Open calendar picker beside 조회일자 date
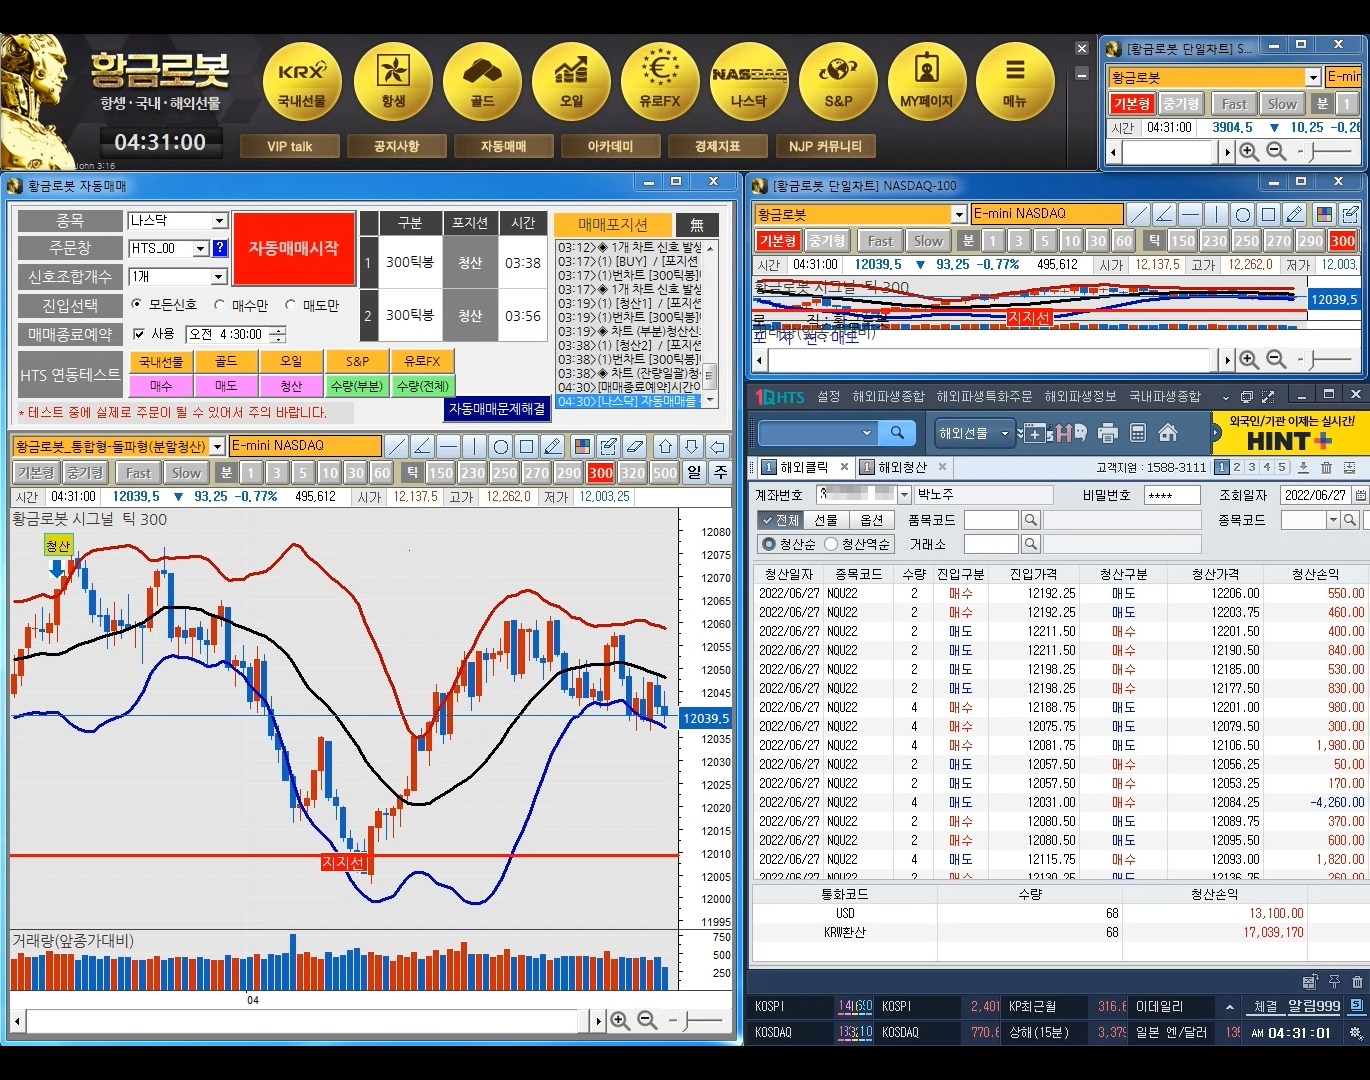This screenshot has height=1080, width=1370. (x=1360, y=495)
